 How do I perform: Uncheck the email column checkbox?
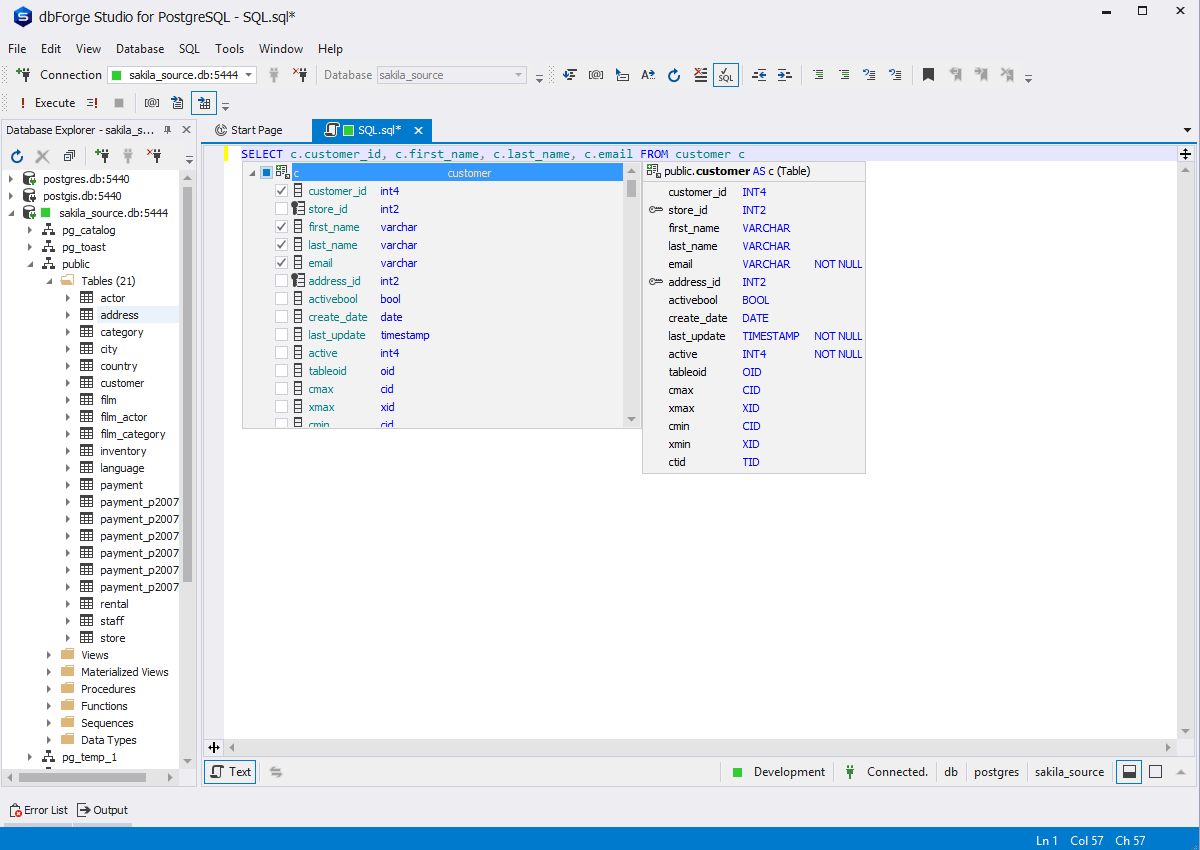point(282,263)
